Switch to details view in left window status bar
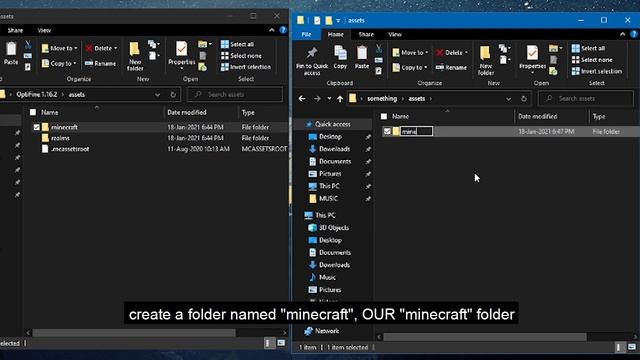Viewport: 640px width, 360px height. [268, 343]
